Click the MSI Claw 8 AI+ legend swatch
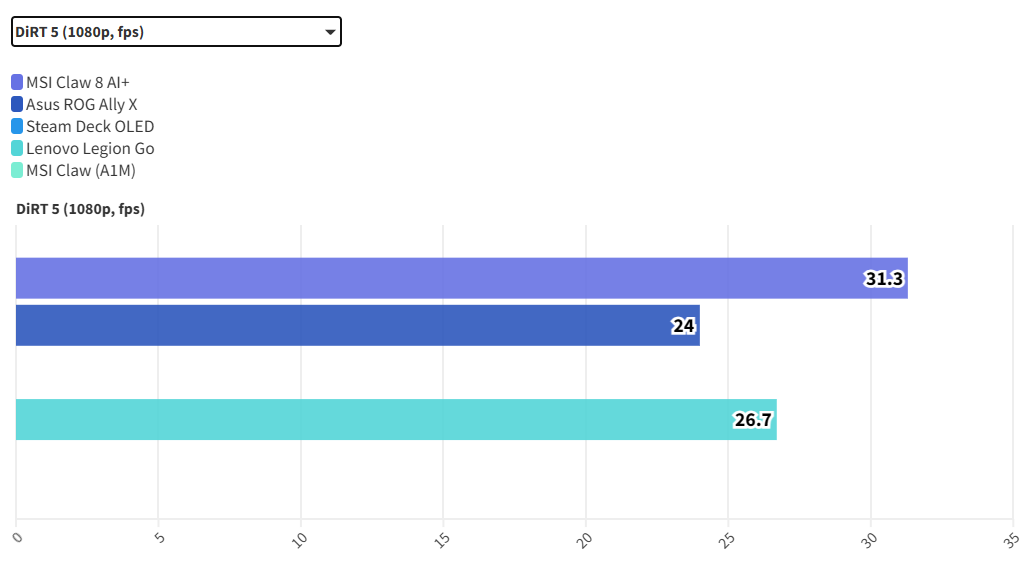The height and width of the screenshot is (564, 1028). coord(17,82)
